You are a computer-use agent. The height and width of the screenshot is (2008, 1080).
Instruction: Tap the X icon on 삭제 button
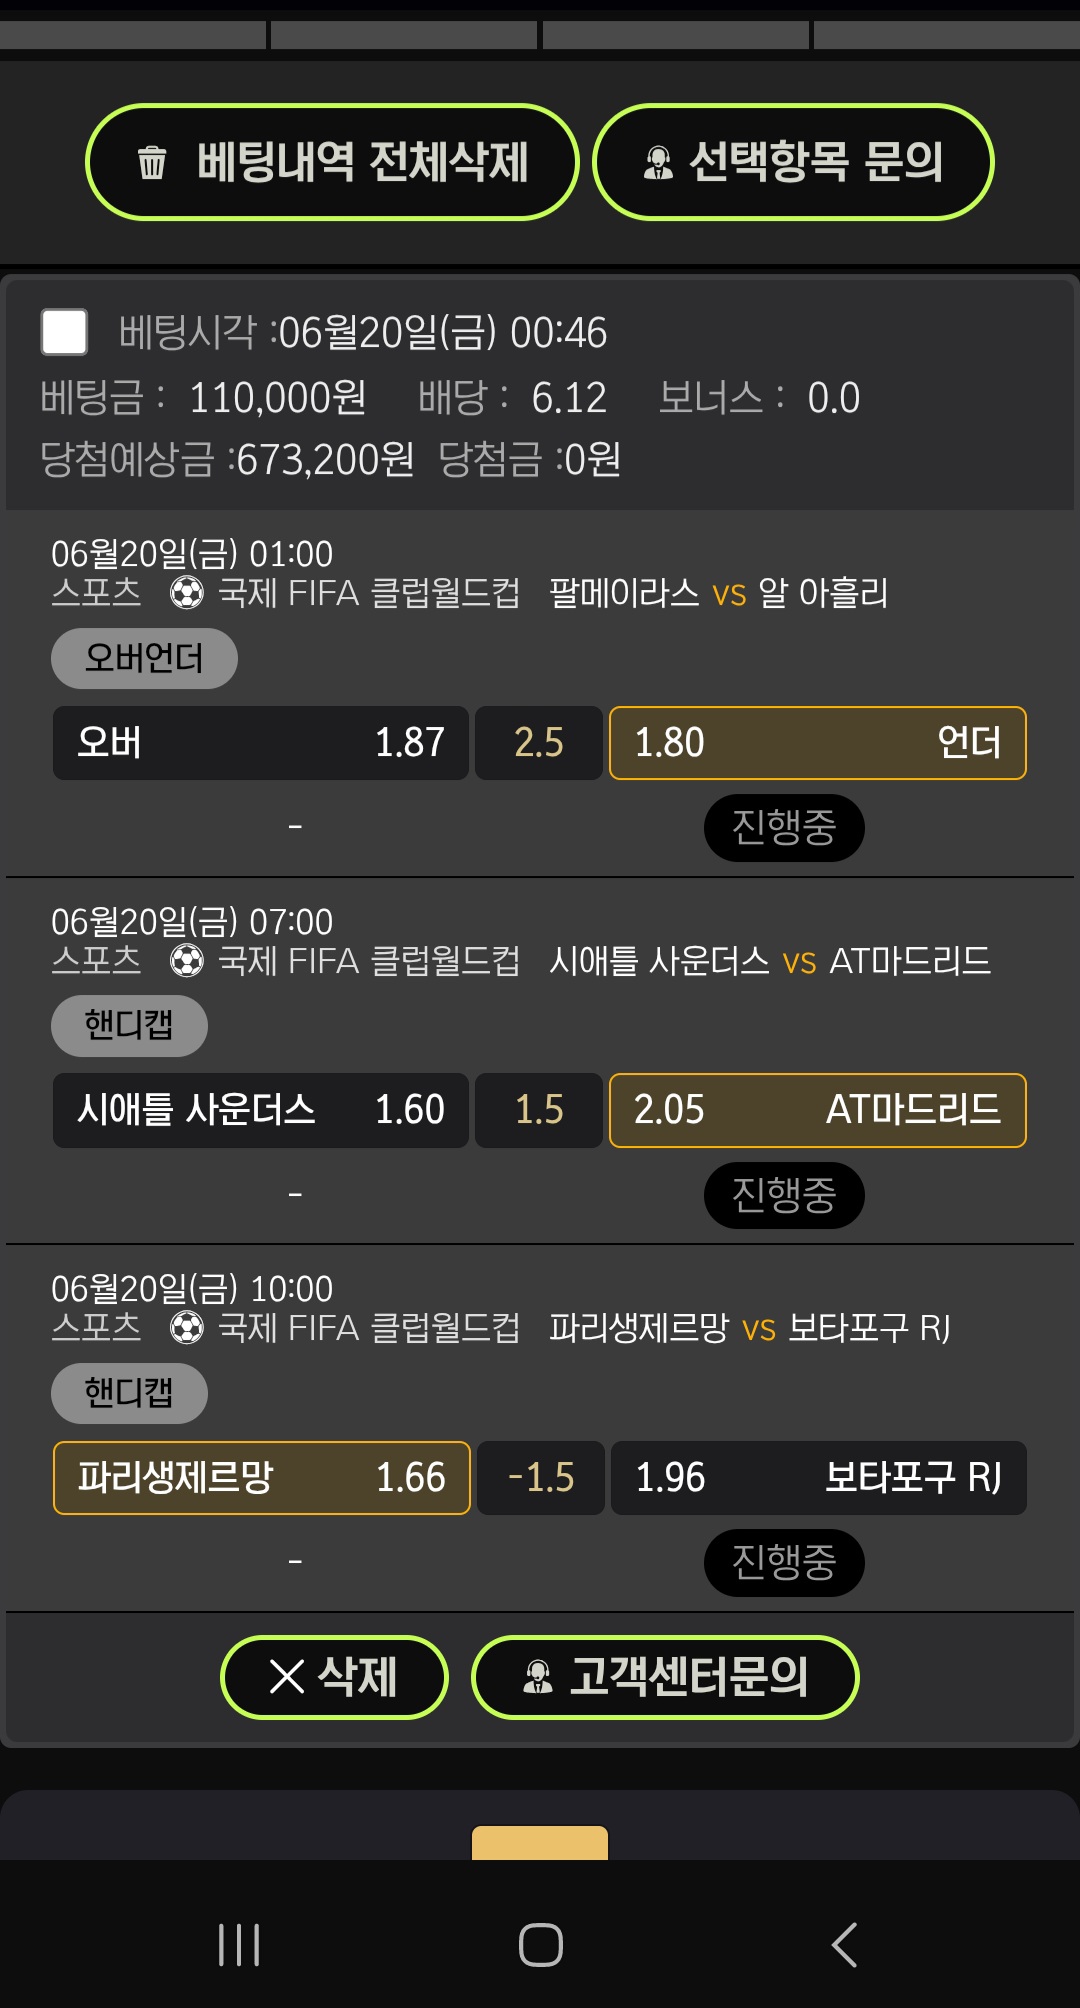[x=287, y=1677]
